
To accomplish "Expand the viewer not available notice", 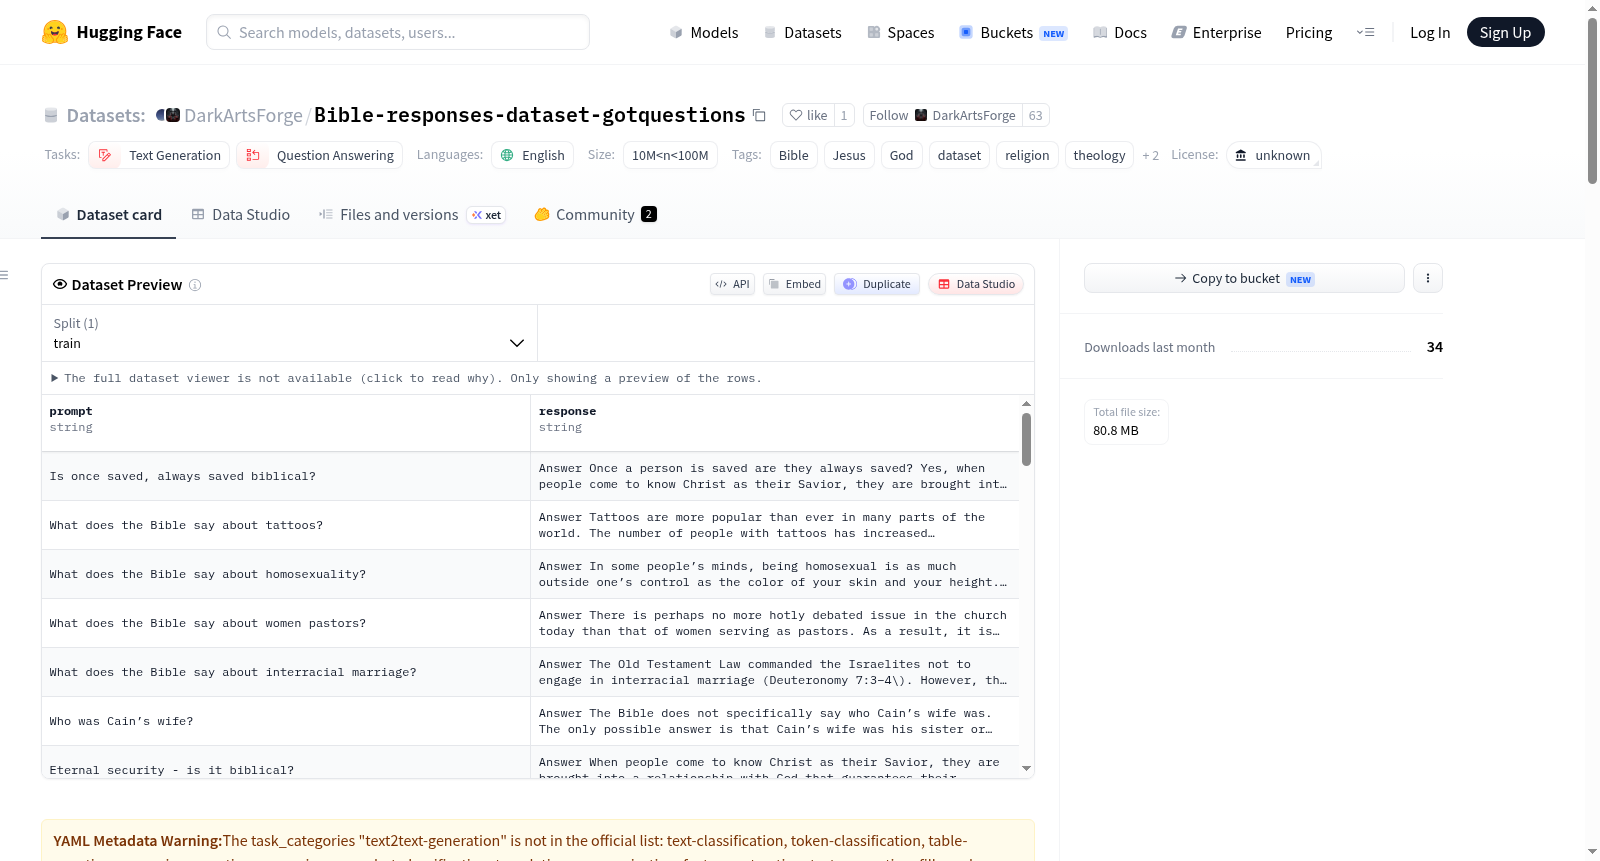I will click(406, 378).
